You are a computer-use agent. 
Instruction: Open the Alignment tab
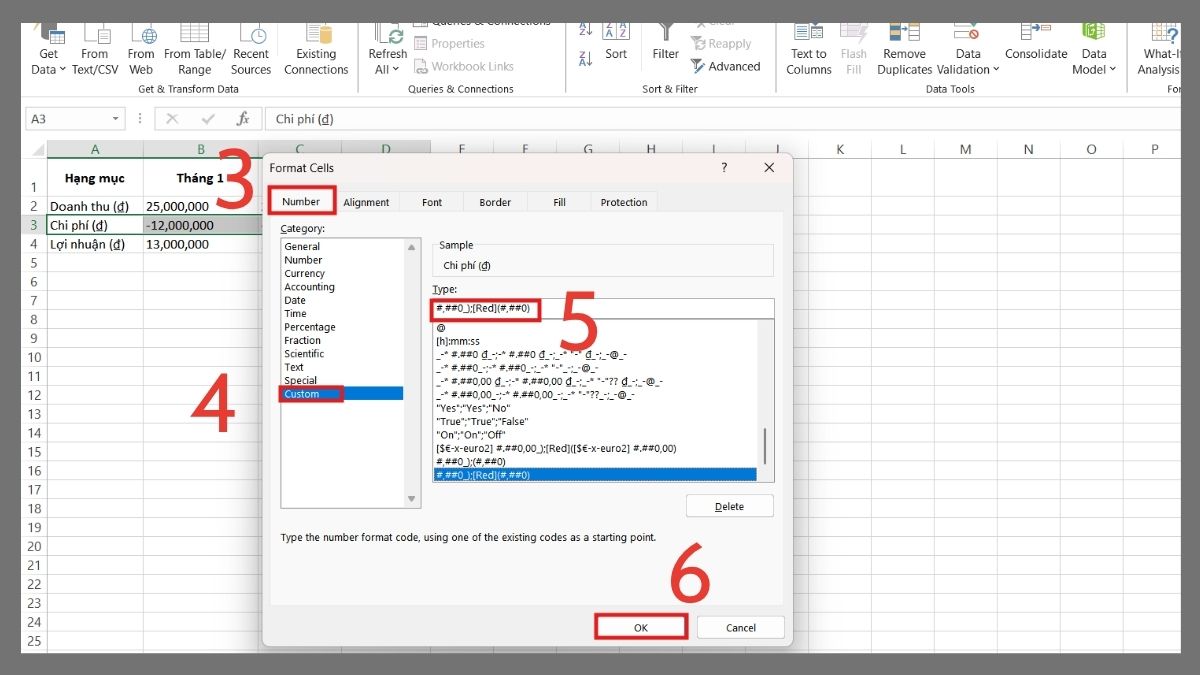[366, 201]
